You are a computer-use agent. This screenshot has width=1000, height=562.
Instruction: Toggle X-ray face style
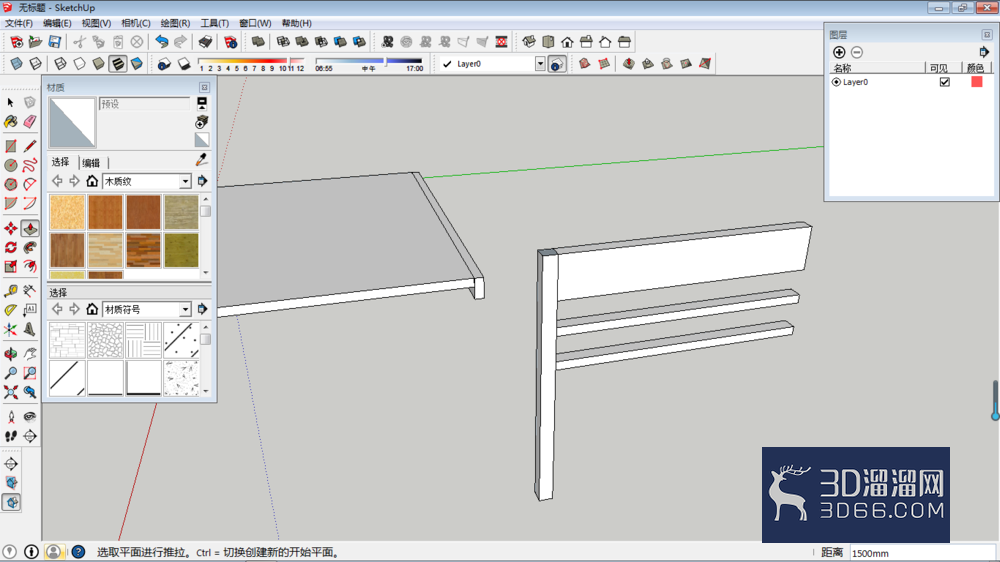(x=17, y=64)
